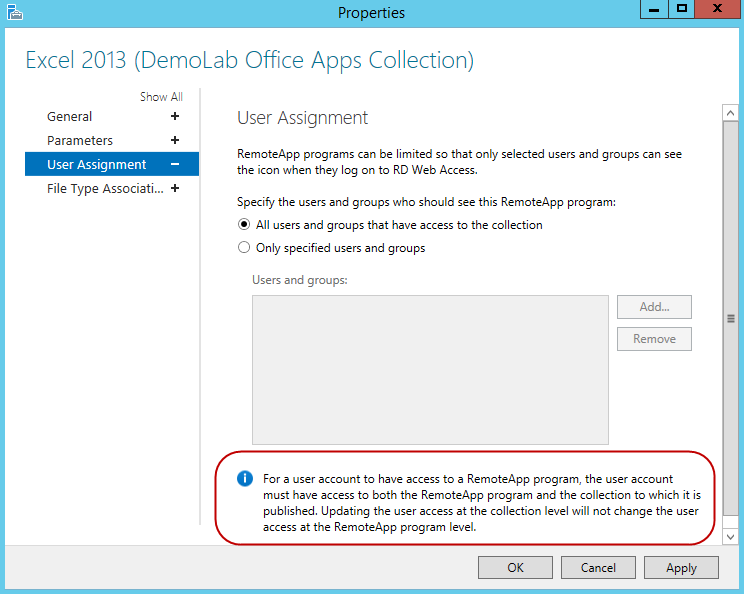
Task: Click the Show All link
Action: point(161,97)
